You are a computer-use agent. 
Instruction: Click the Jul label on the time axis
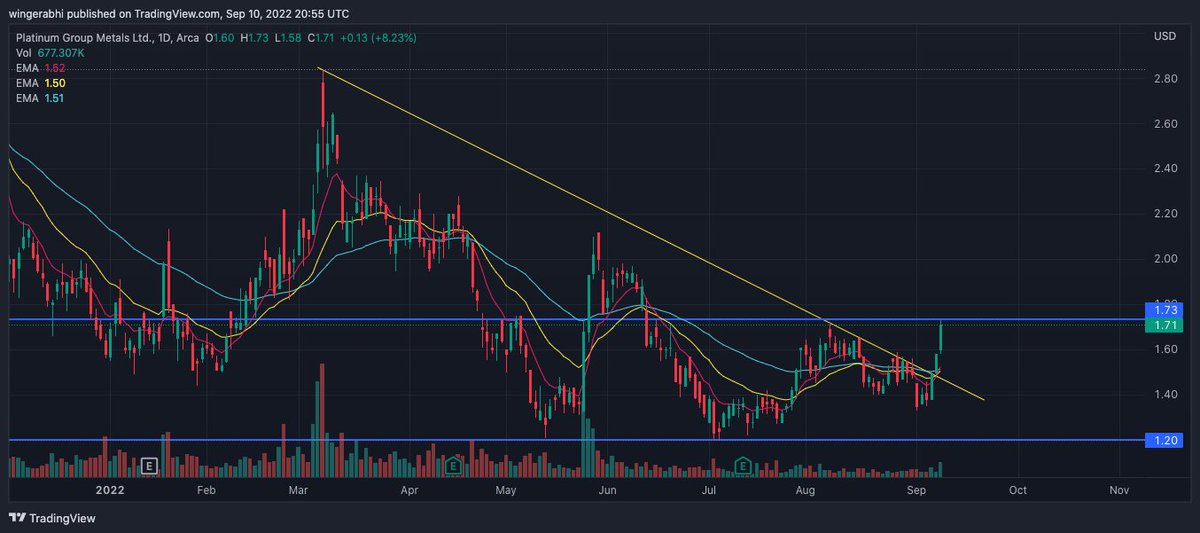[x=709, y=491]
